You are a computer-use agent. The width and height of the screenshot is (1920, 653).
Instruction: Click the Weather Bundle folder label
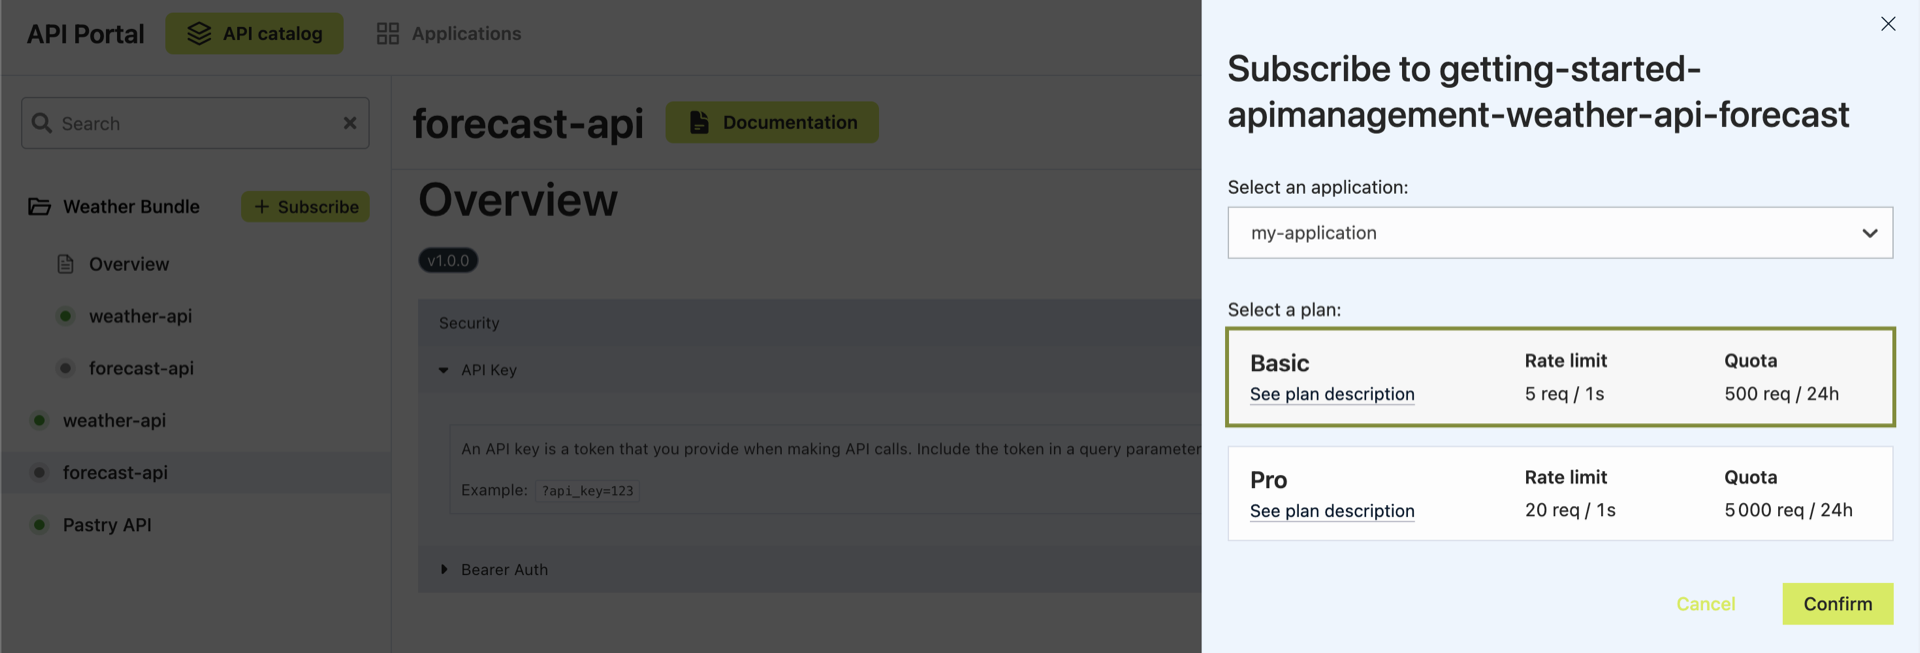(131, 207)
